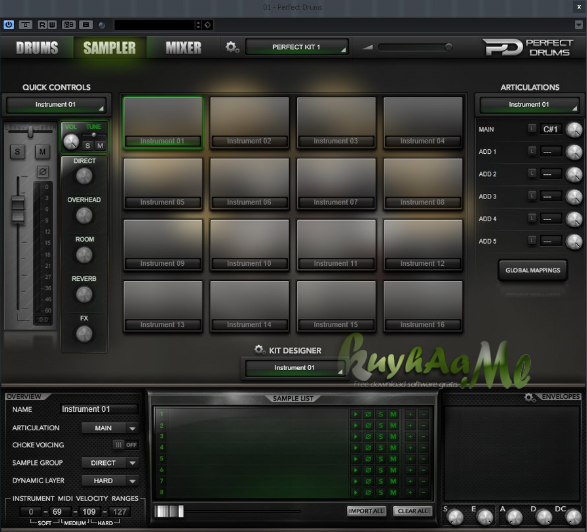Click the Import All button
The width and height of the screenshot is (587, 532).
click(x=367, y=511)
